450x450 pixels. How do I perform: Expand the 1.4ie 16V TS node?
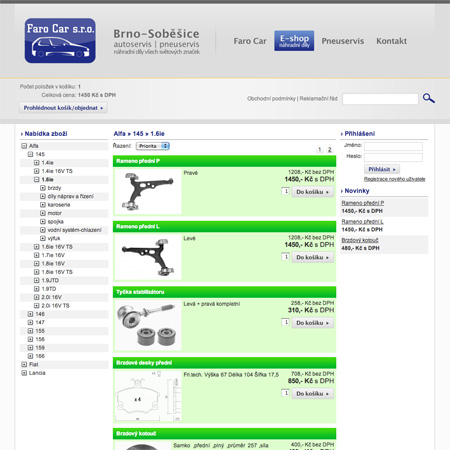[37, 171]
